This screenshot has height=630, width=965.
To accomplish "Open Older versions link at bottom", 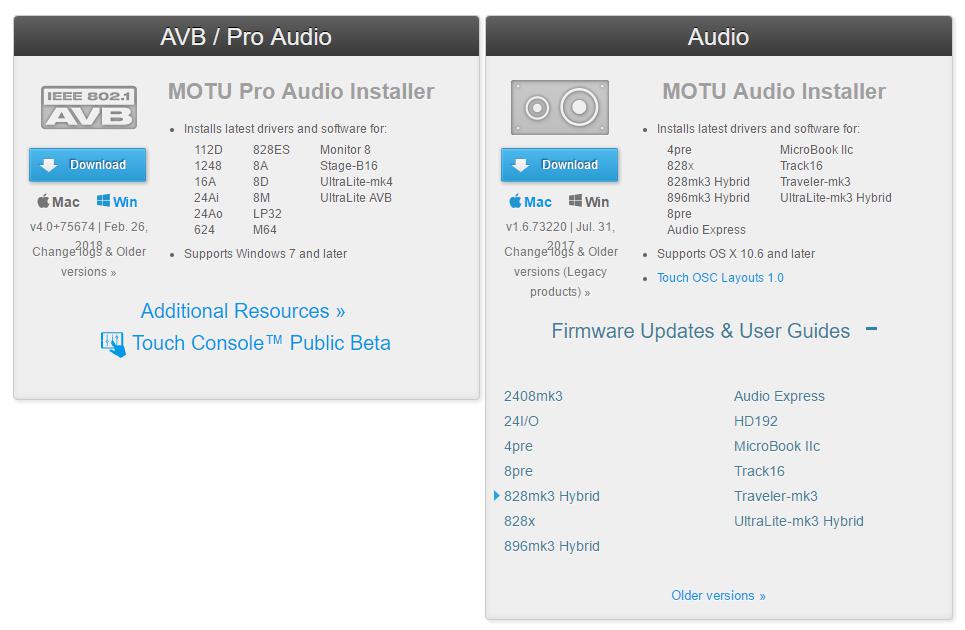I will click(x=718, y=596).
